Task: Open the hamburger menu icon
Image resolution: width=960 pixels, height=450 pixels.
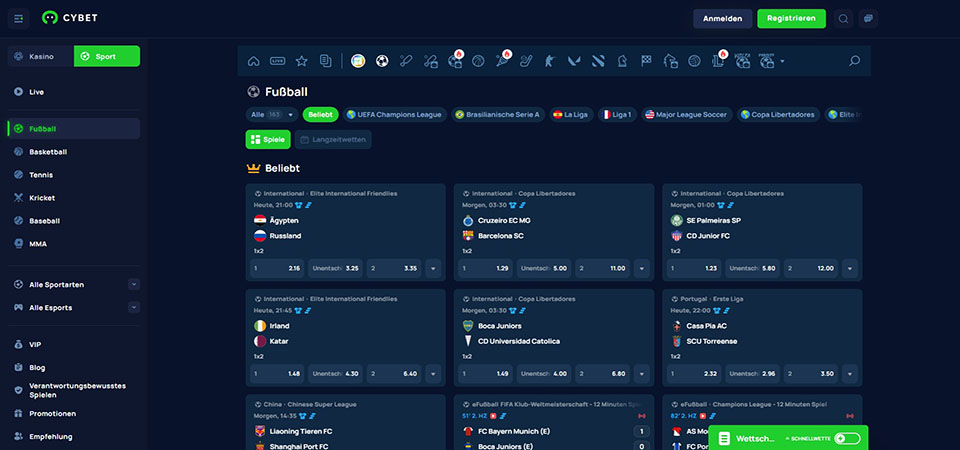Action: (x=18, y=18)
